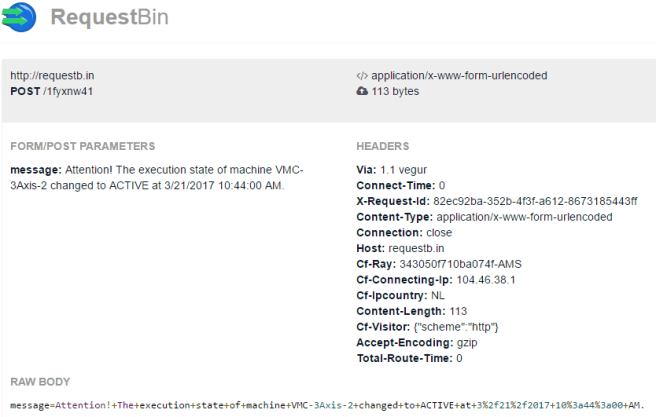Click the FORM/POST PARAMETERS section heading

(x=82, y=146)
